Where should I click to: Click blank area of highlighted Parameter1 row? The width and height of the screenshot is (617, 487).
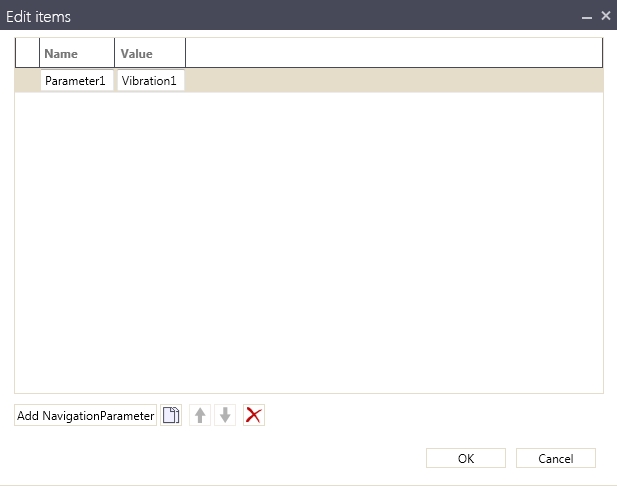(390, 81)
